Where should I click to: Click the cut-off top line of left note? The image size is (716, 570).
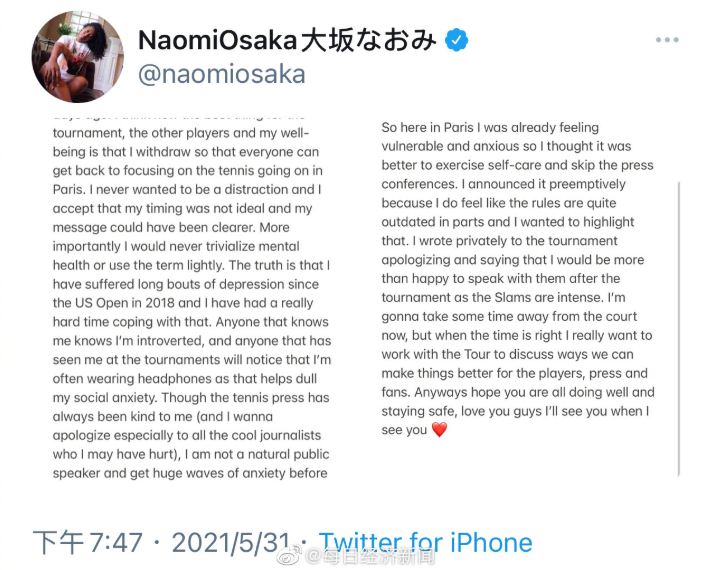click(179, 116)
